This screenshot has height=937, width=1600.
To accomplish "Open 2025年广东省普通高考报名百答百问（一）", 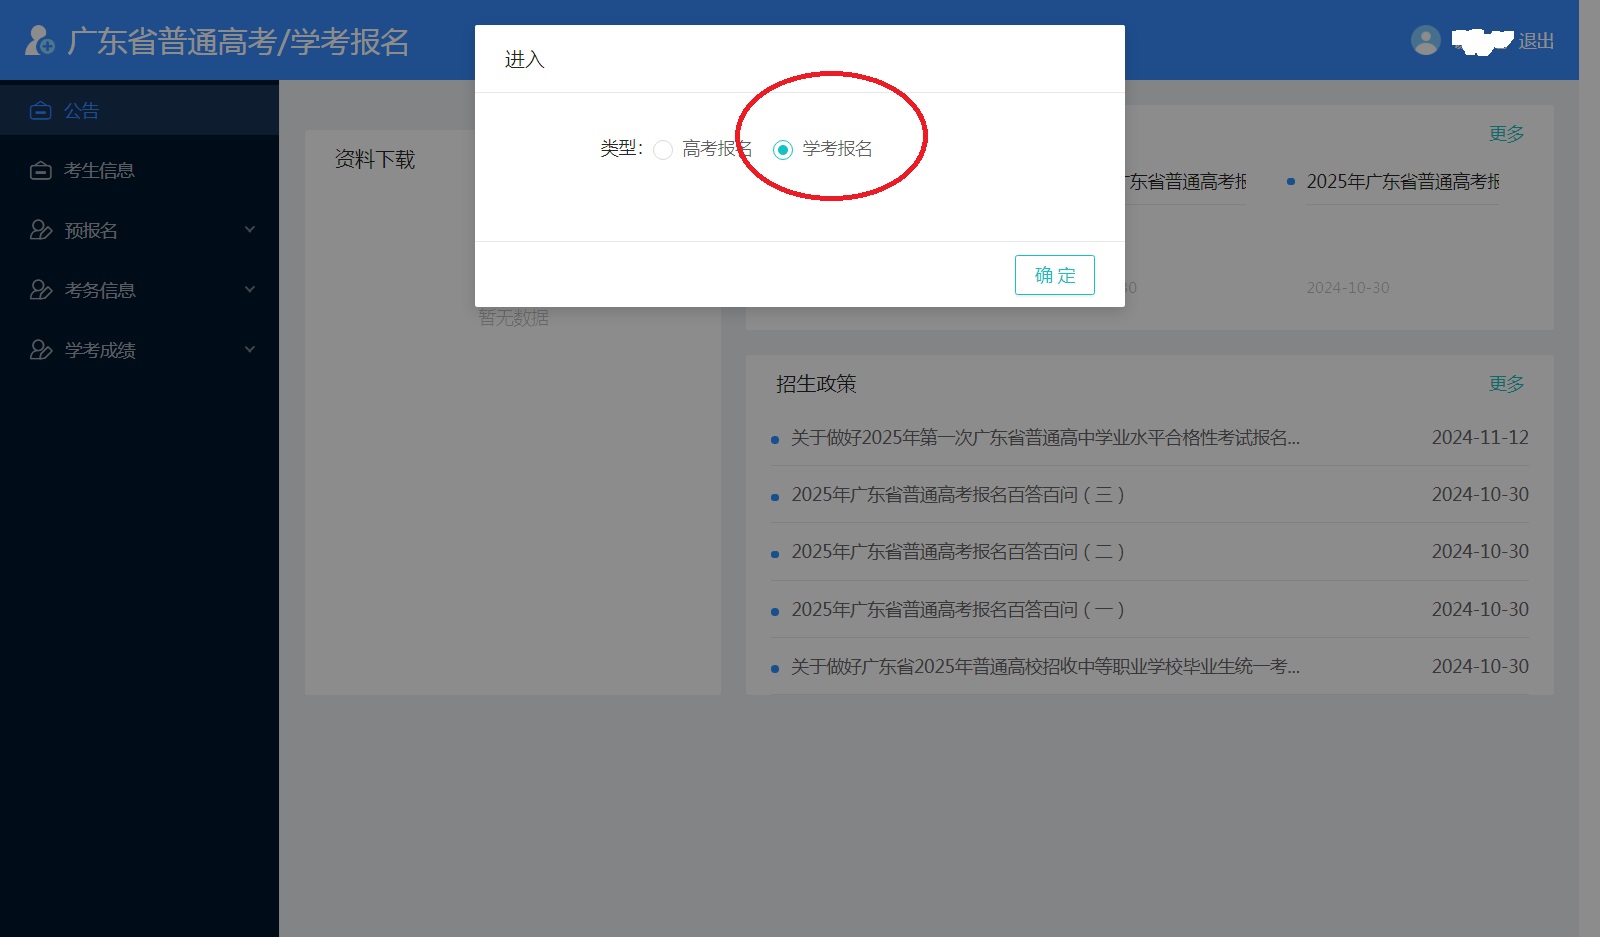I will pyautogui.click(x=958, y=610).
